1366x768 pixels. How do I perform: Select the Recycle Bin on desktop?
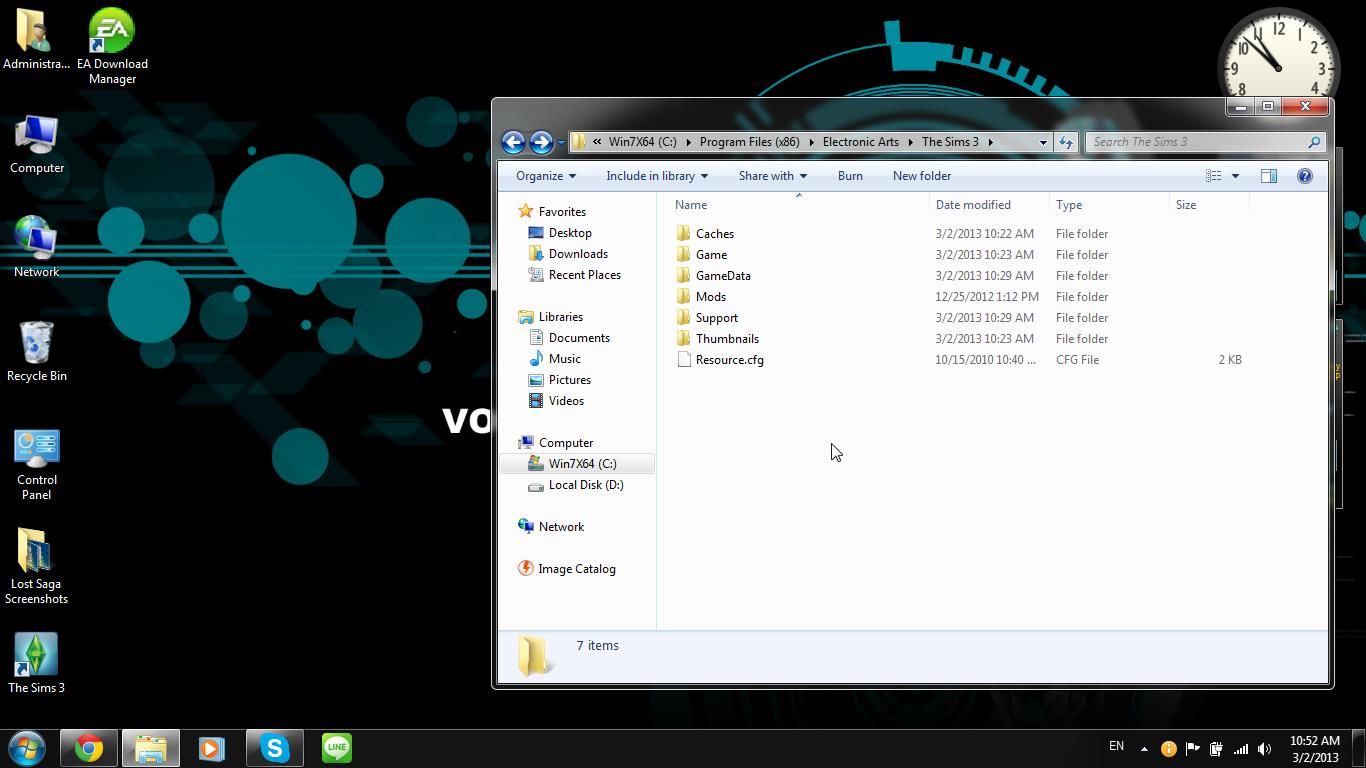[x=37, y=351]
